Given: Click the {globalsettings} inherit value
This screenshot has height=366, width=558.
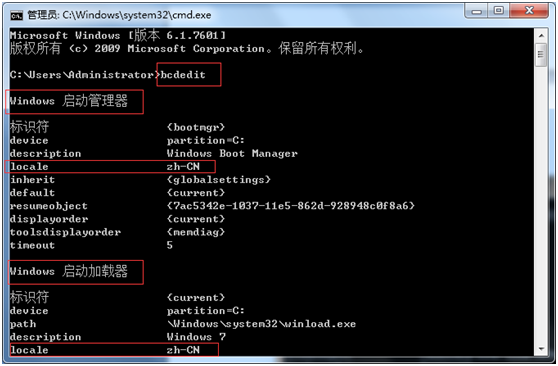Looking at the screenshot, I should pyautogui.click(x=219, y=179).
